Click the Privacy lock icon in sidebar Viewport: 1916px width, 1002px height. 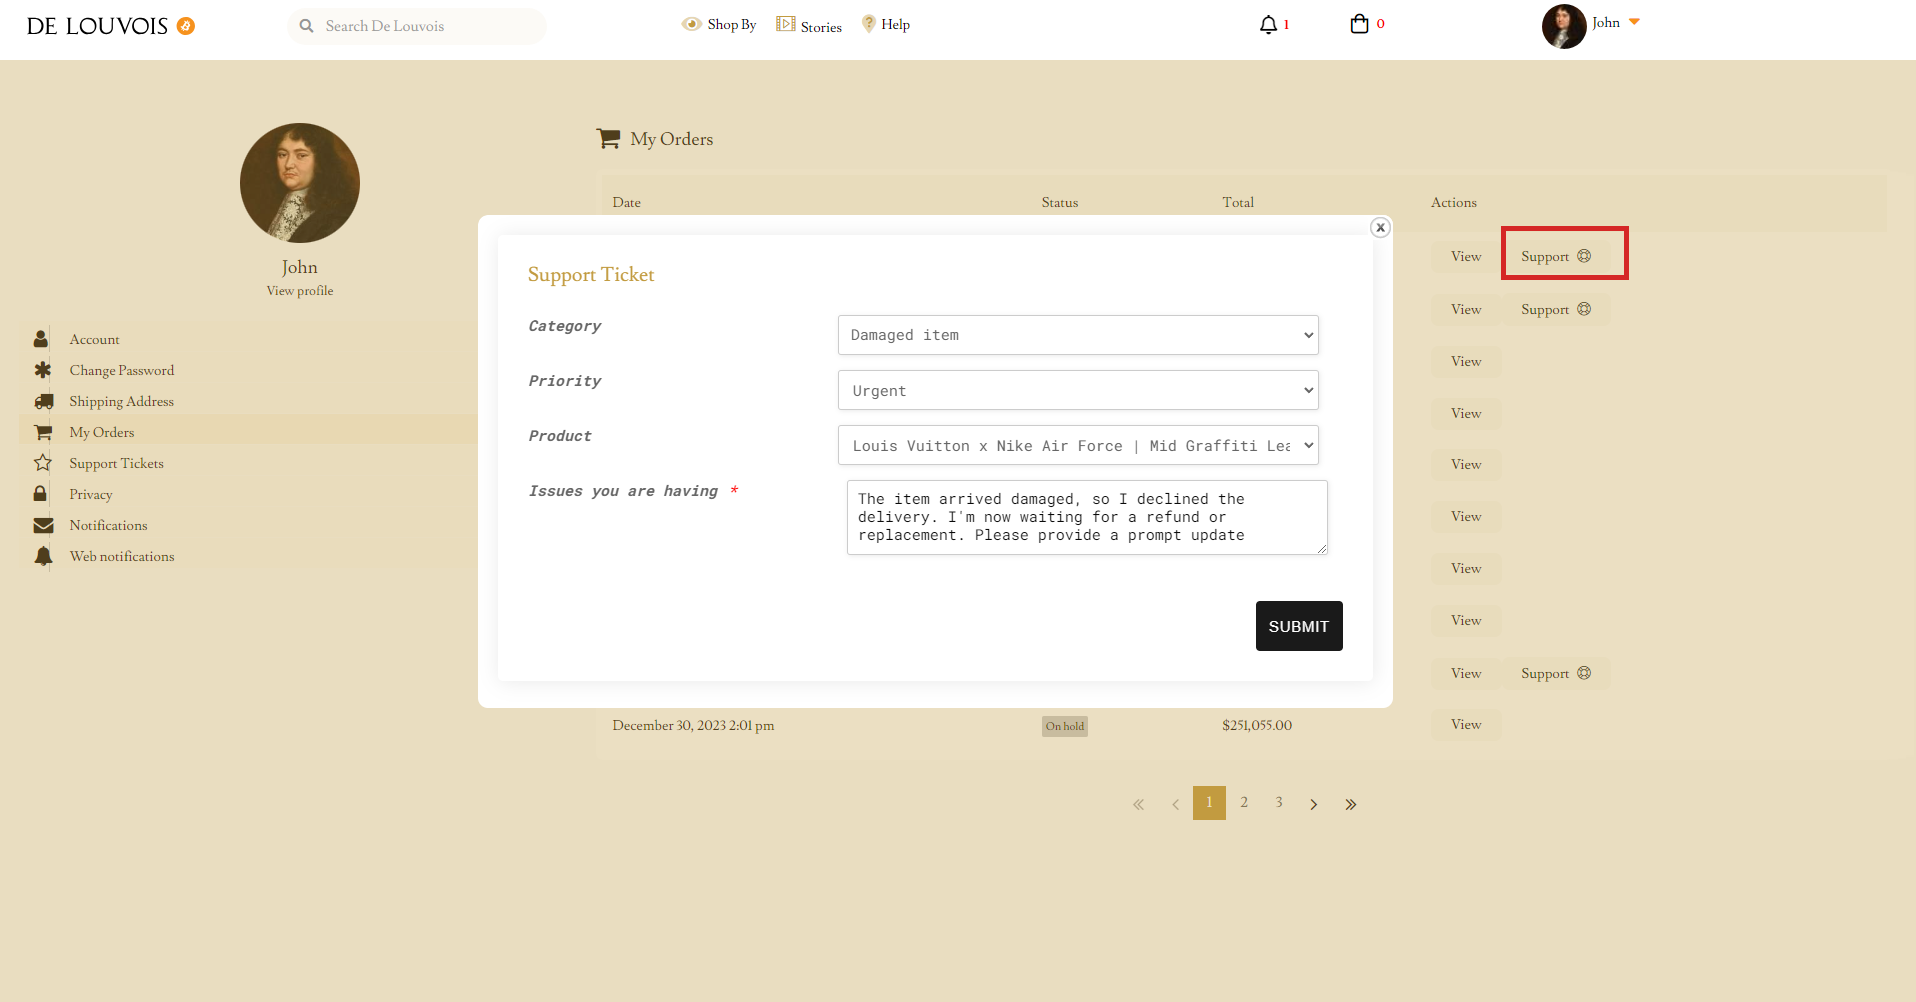(x=41, y=494)
